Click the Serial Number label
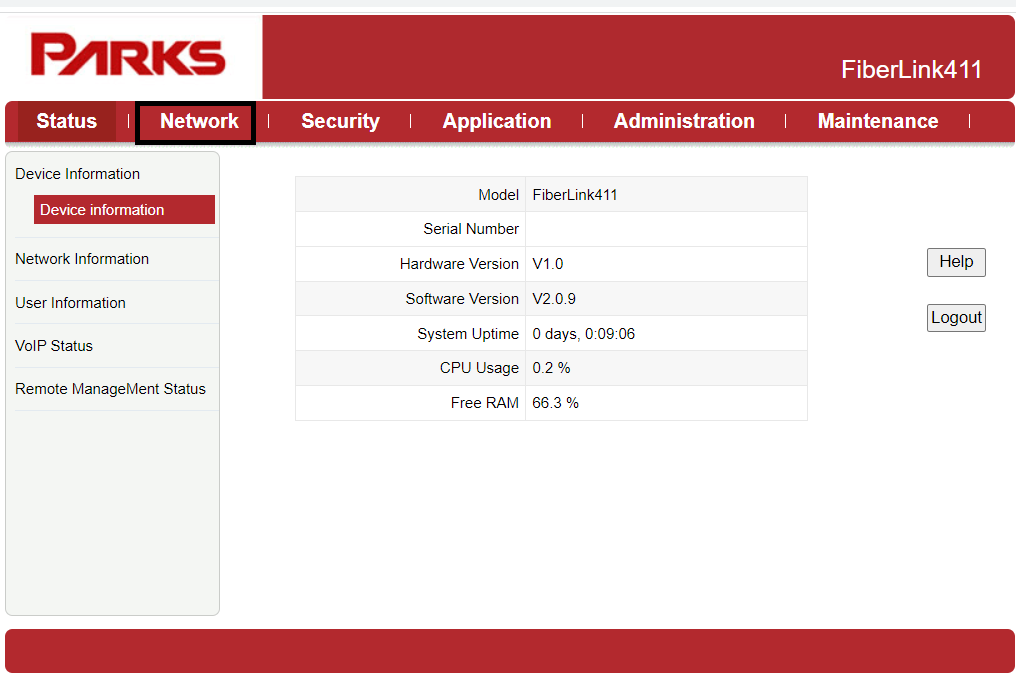1016x680 pixels. 470,229
